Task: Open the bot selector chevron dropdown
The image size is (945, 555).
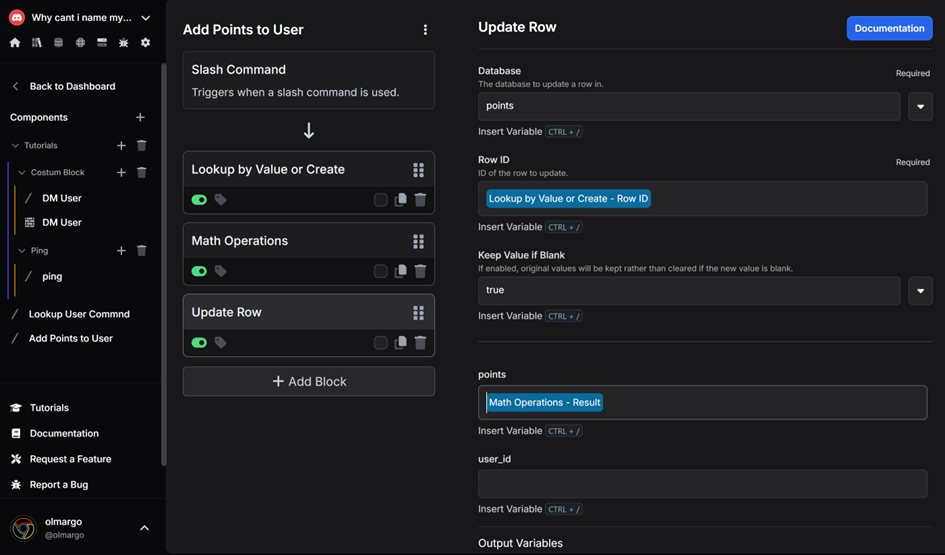Action: (145, 18)
